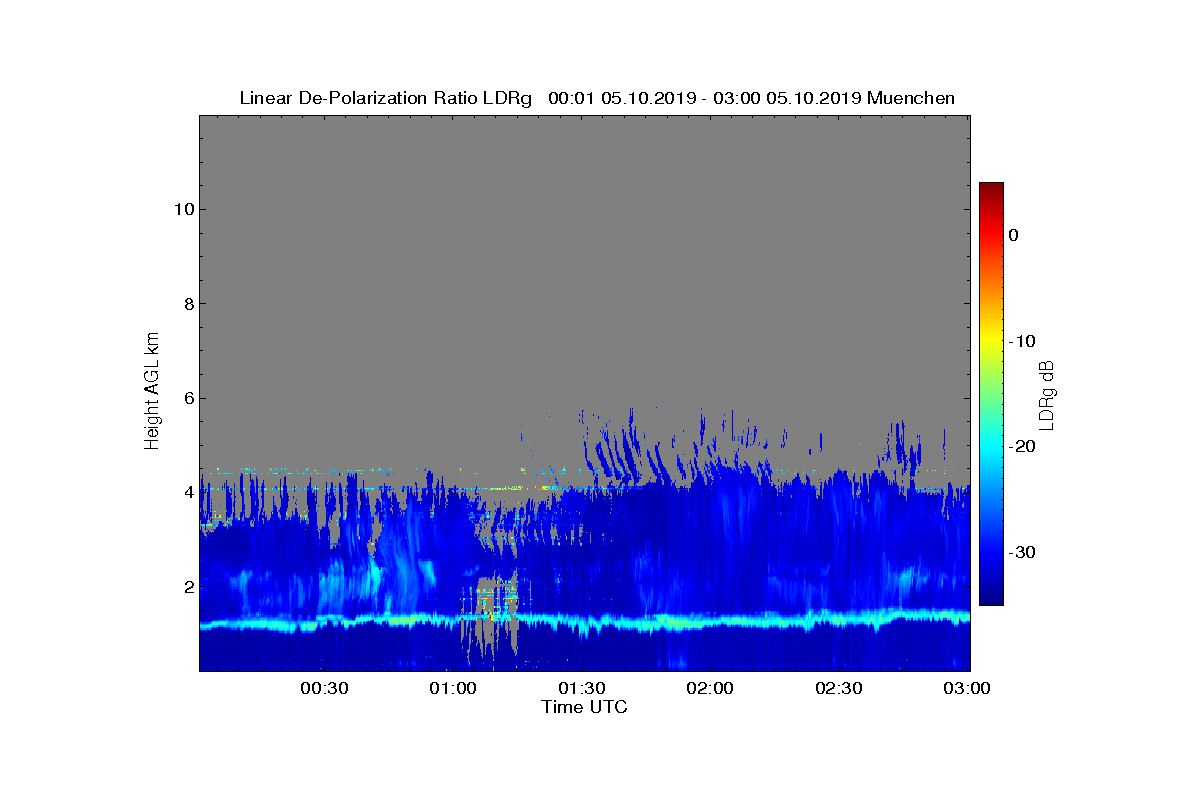Viewport: 1200px width, 800px height.
Task: Click the colorbar tick label '-30'
Action: 1020,552
